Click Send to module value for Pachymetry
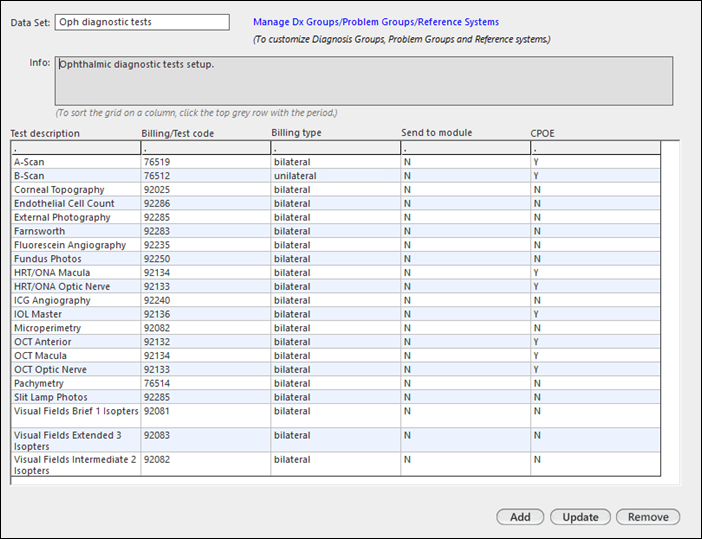Viewport: 702px width, 539px height. point(466,384)
